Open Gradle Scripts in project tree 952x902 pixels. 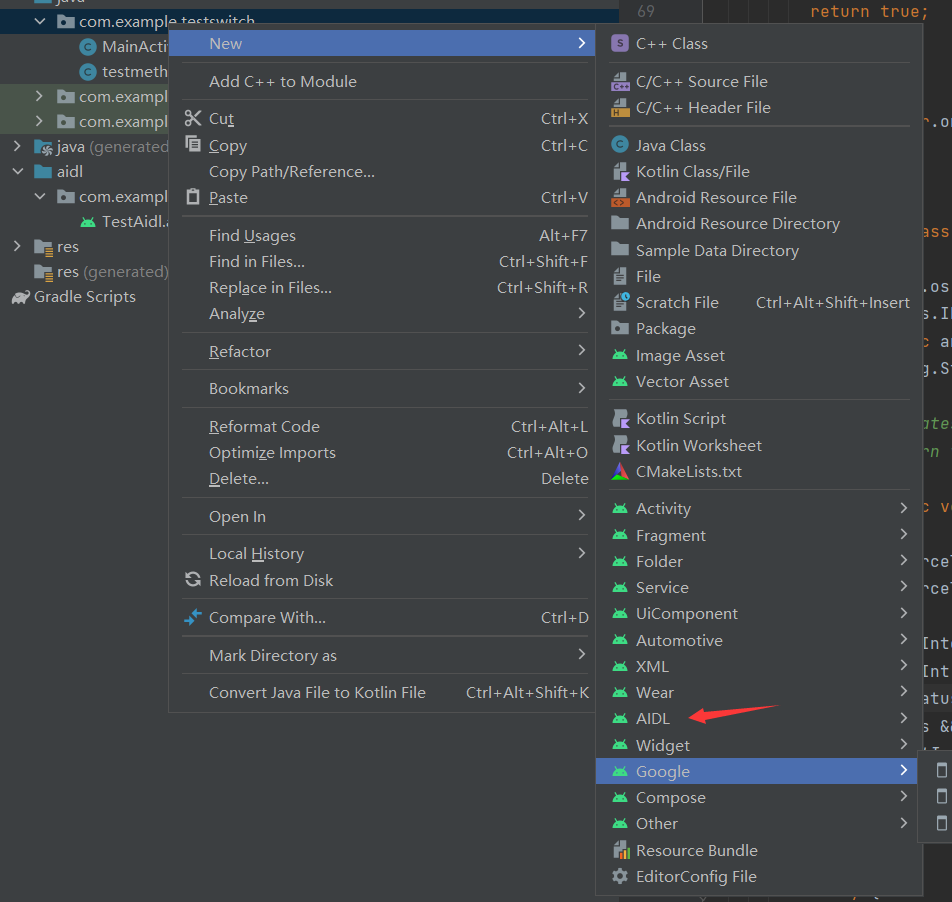(84, 297)
